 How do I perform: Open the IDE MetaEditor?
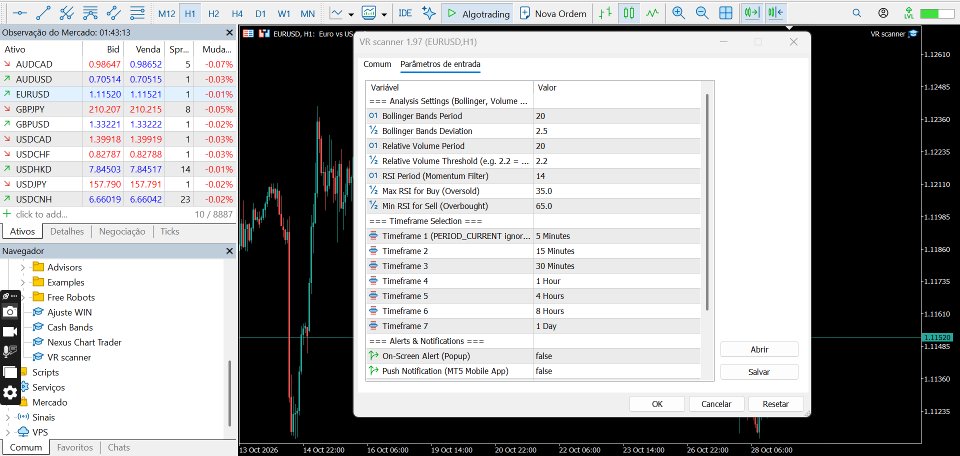coord(405,13)
